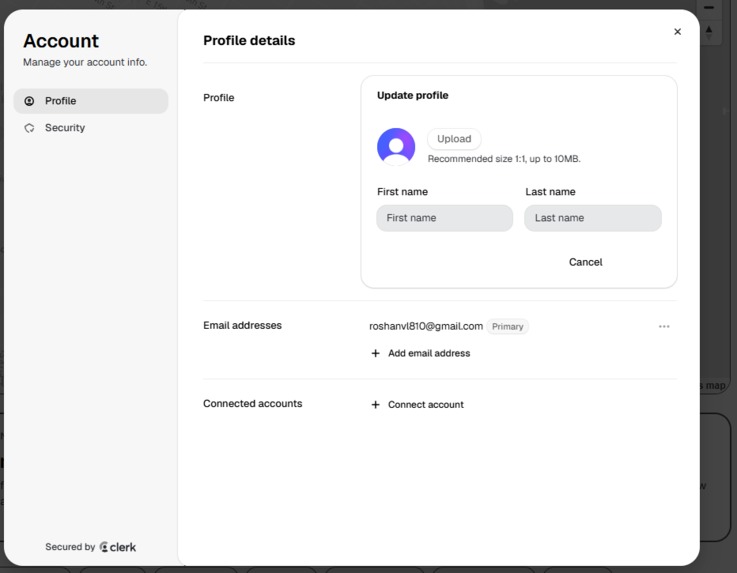Click the Update profile heading

(x=413, y=95)
